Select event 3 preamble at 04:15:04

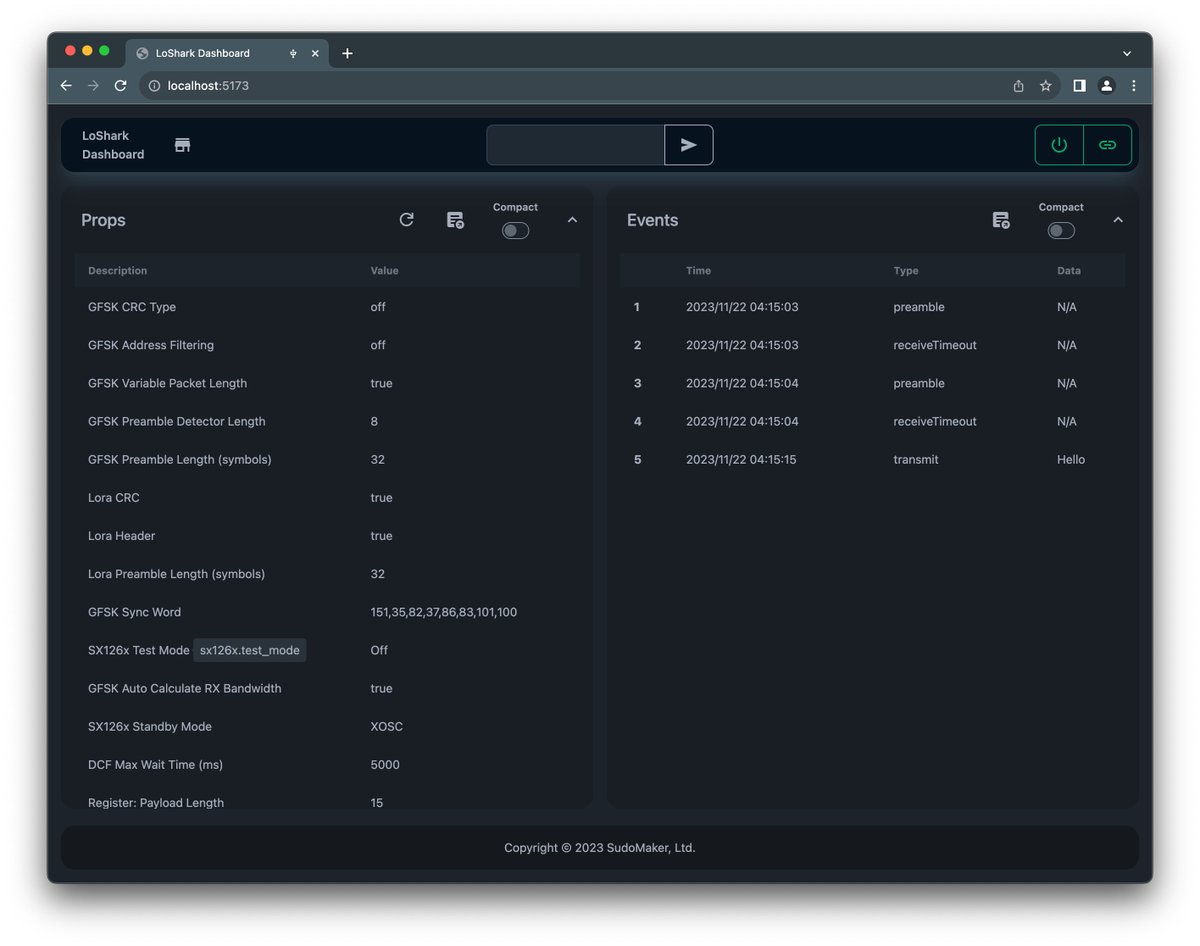[x=873, y=383]
